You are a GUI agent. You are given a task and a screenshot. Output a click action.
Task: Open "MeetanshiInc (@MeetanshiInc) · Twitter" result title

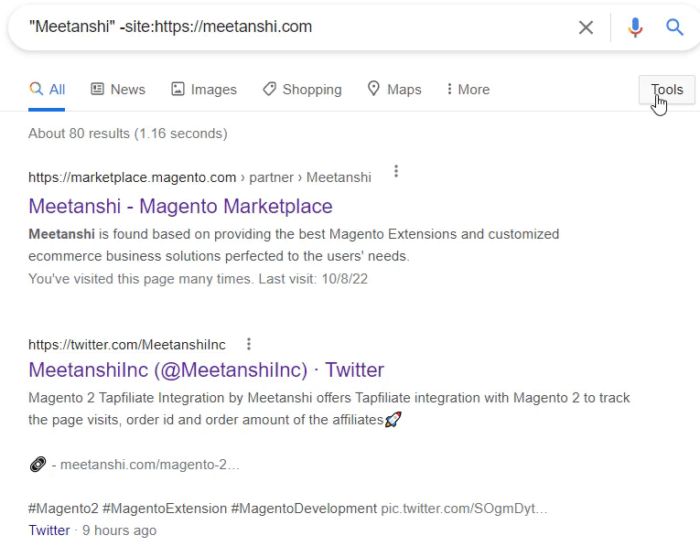point(206,370)
